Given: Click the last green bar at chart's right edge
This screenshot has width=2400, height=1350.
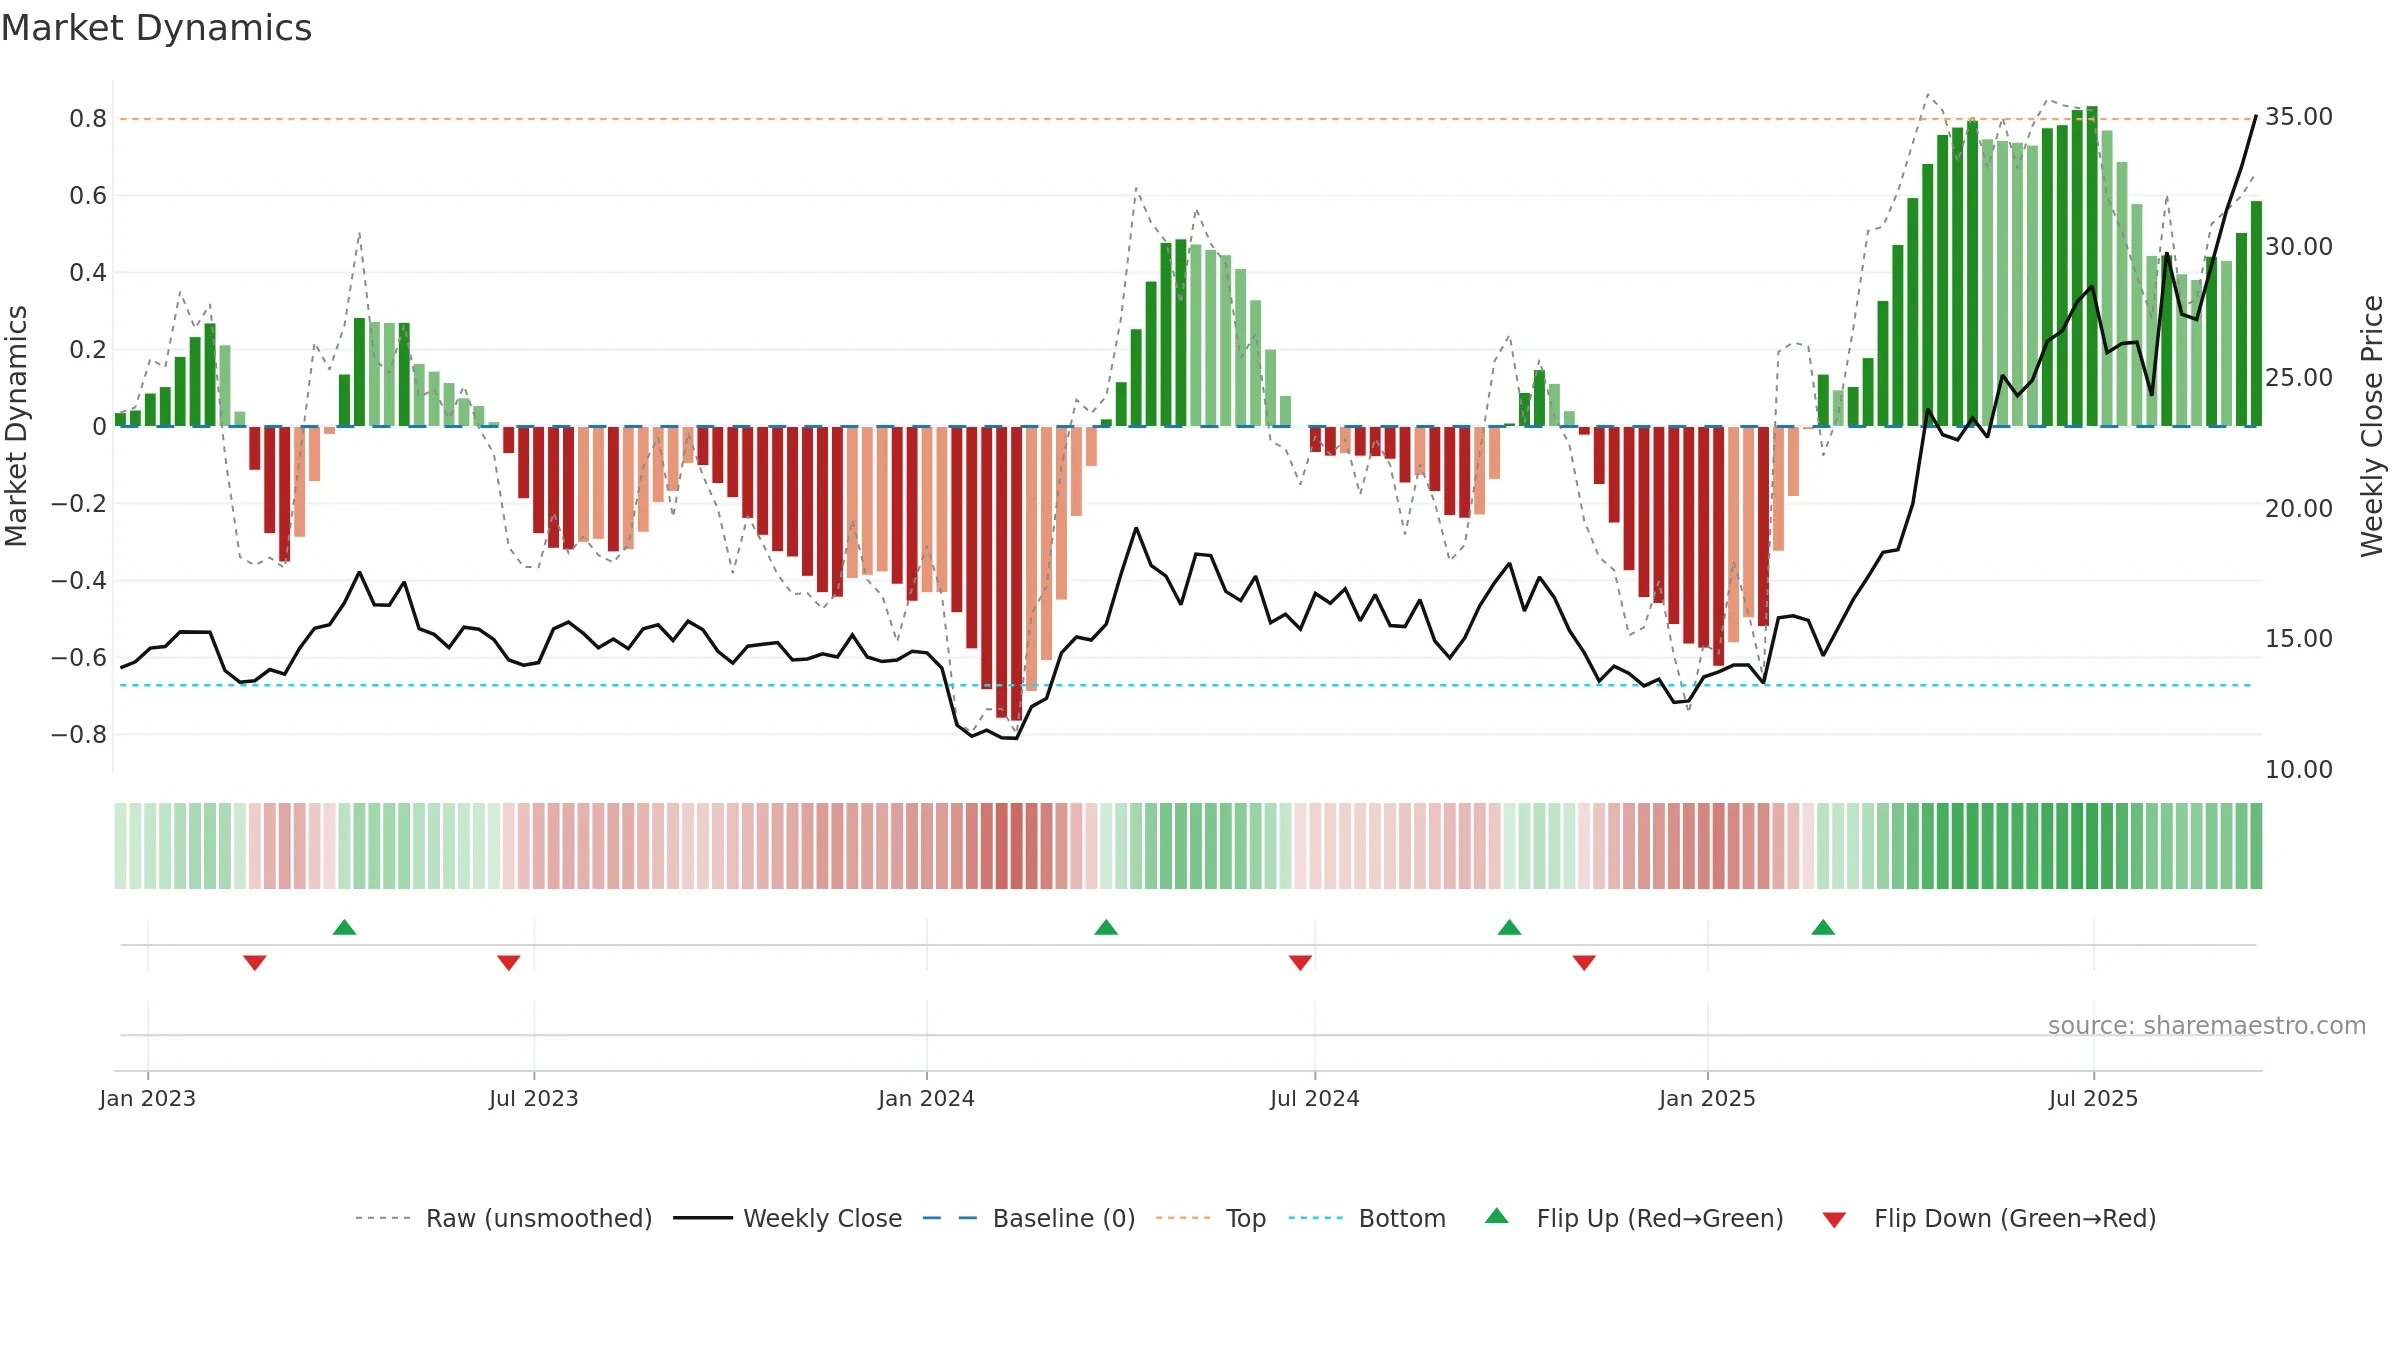Looking at the screenshot, I should coord(2256,314).
